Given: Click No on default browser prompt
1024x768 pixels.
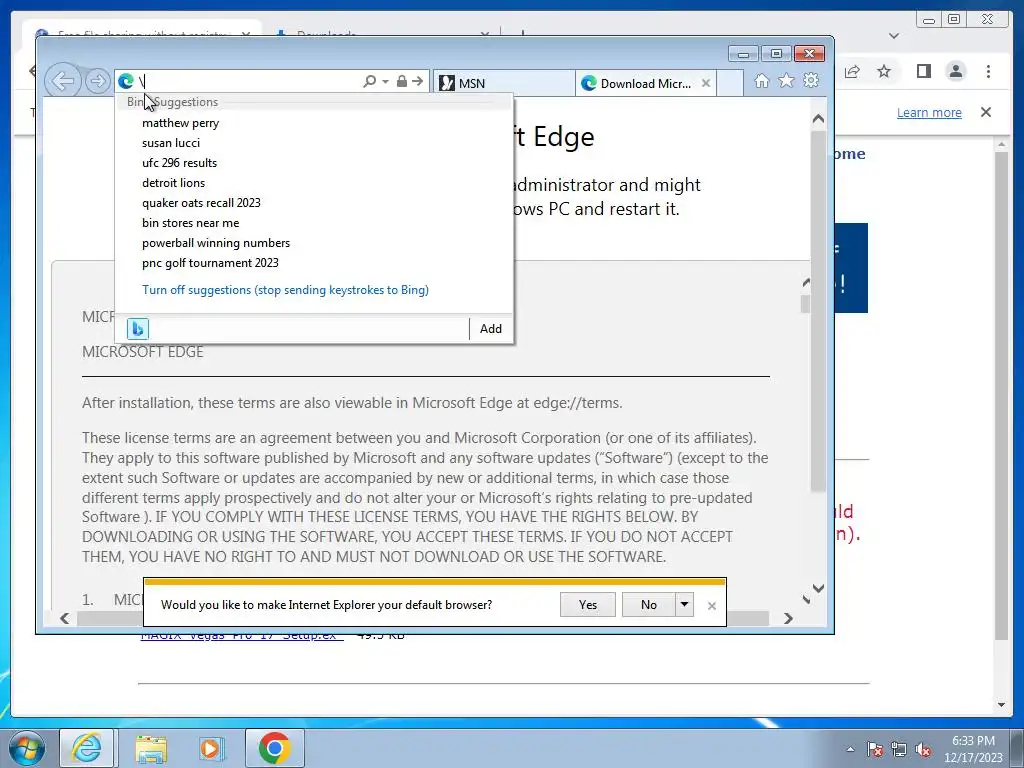Looking at the screenshot, I should pyautogui.click(x=648, y=605).
